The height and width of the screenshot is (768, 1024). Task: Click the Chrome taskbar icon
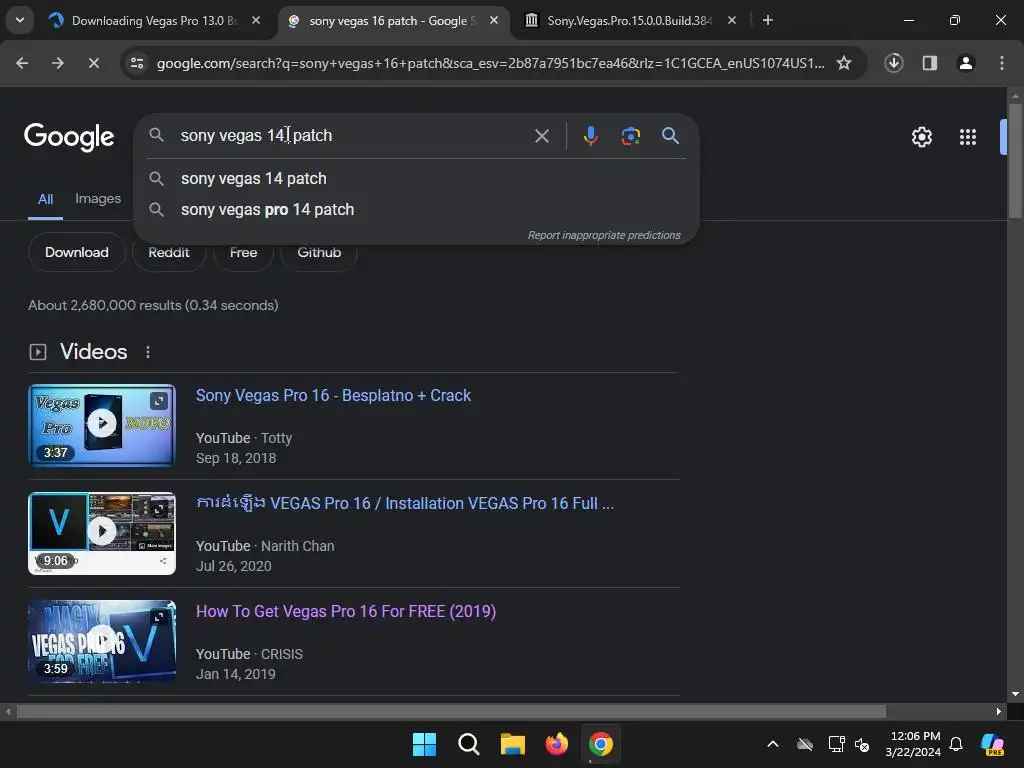click(601, 744)
